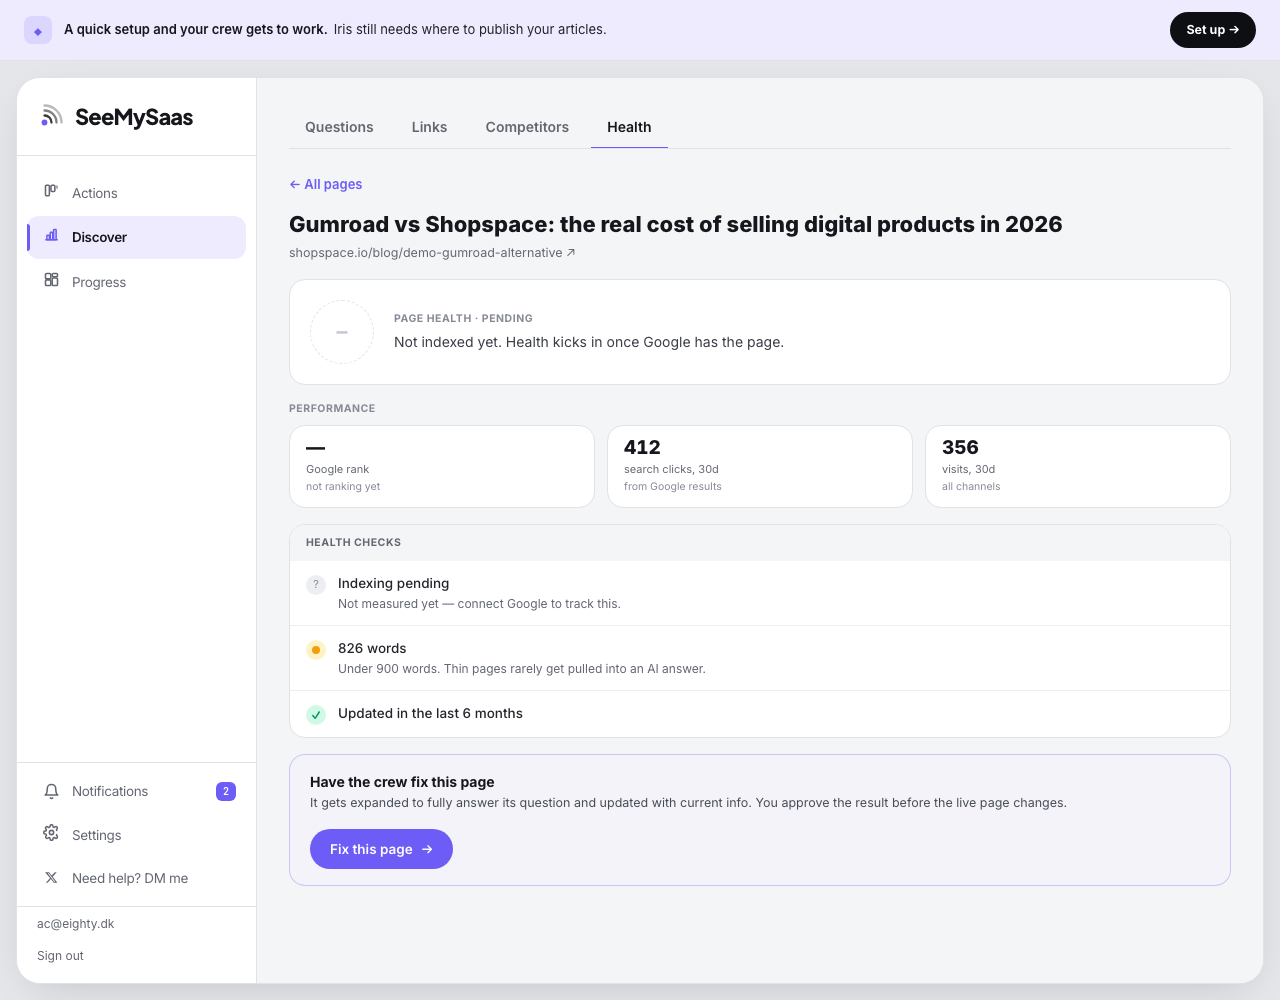Click the 356 visits card
The height and width of the screenshot is (1000, 1280).
click(1078, 467)
